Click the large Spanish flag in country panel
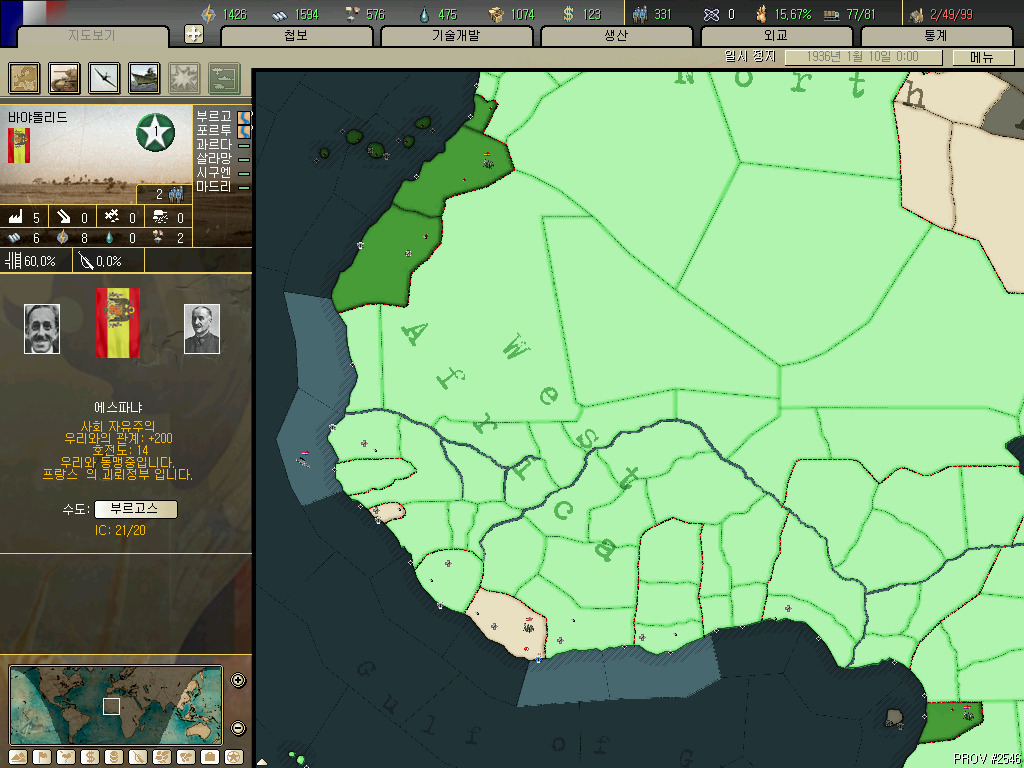Image resolution: width=1024 pixels, height=768 pixels. click(118, 323)
